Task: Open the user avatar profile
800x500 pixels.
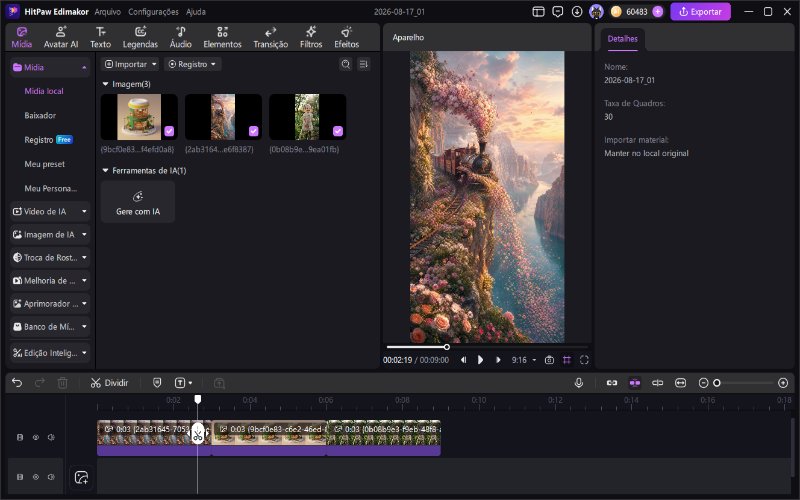Action: point(596,11)
